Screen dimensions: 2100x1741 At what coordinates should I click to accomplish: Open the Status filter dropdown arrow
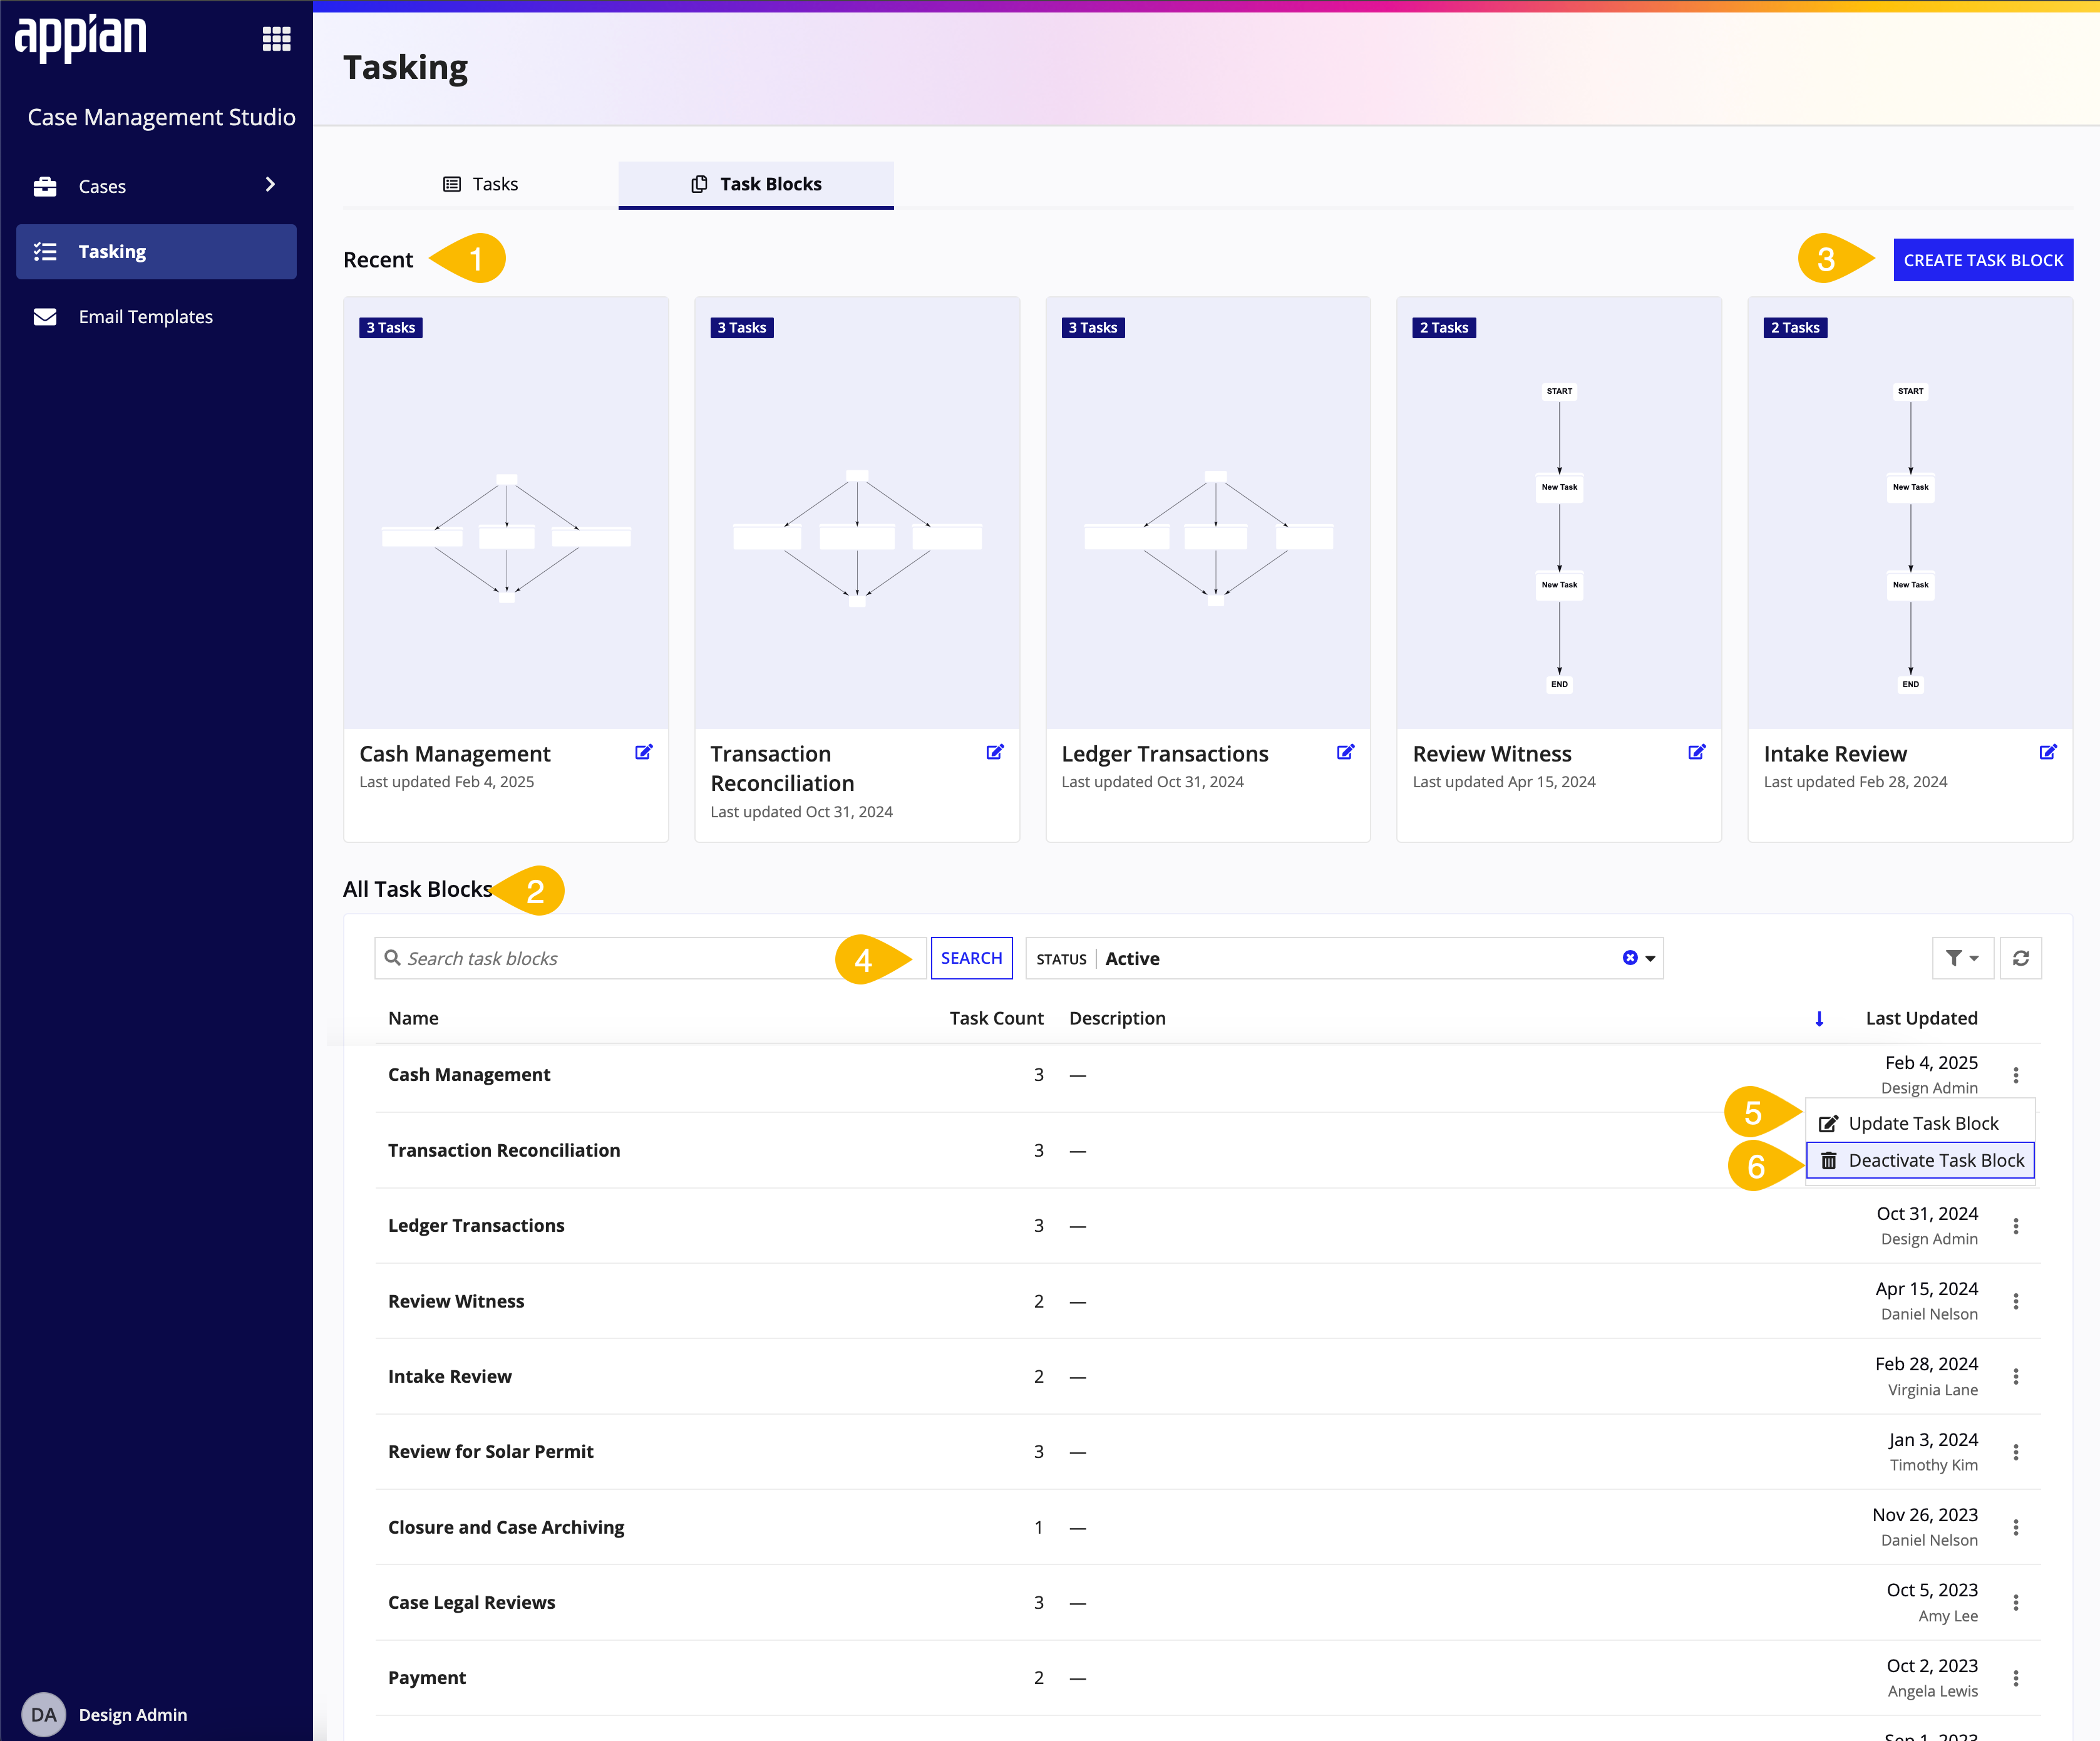1651,958
